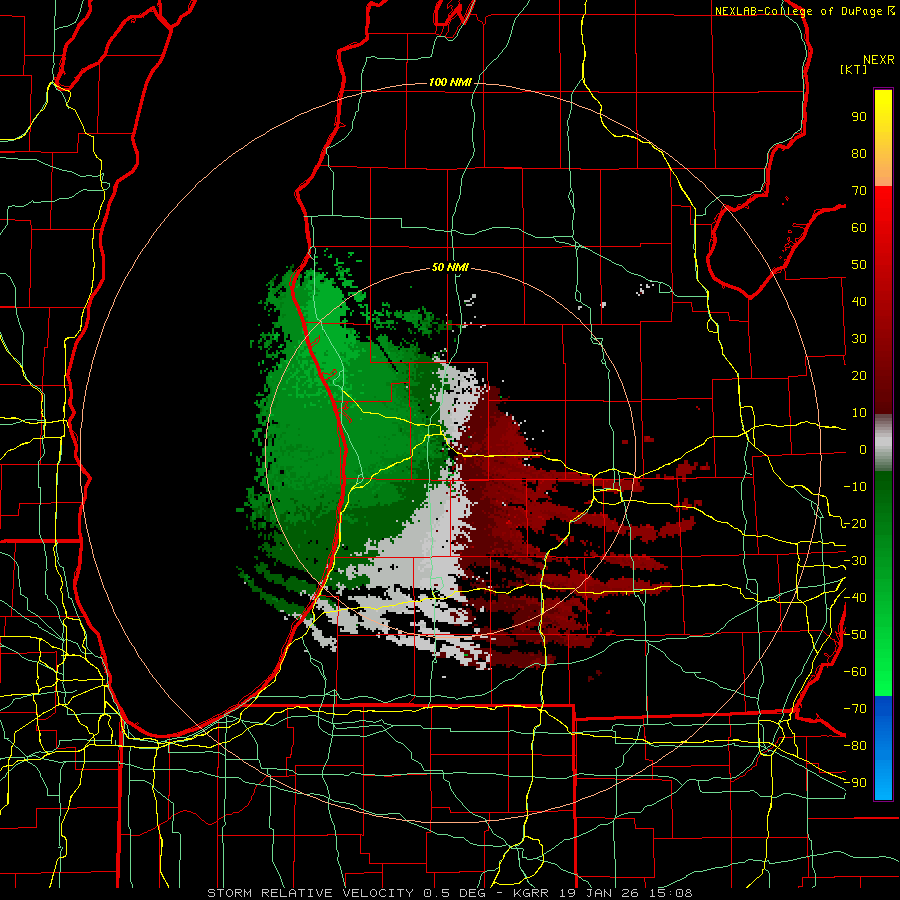
Task: Click the 0 value on the velocity scale
Action: coord(863,449)
